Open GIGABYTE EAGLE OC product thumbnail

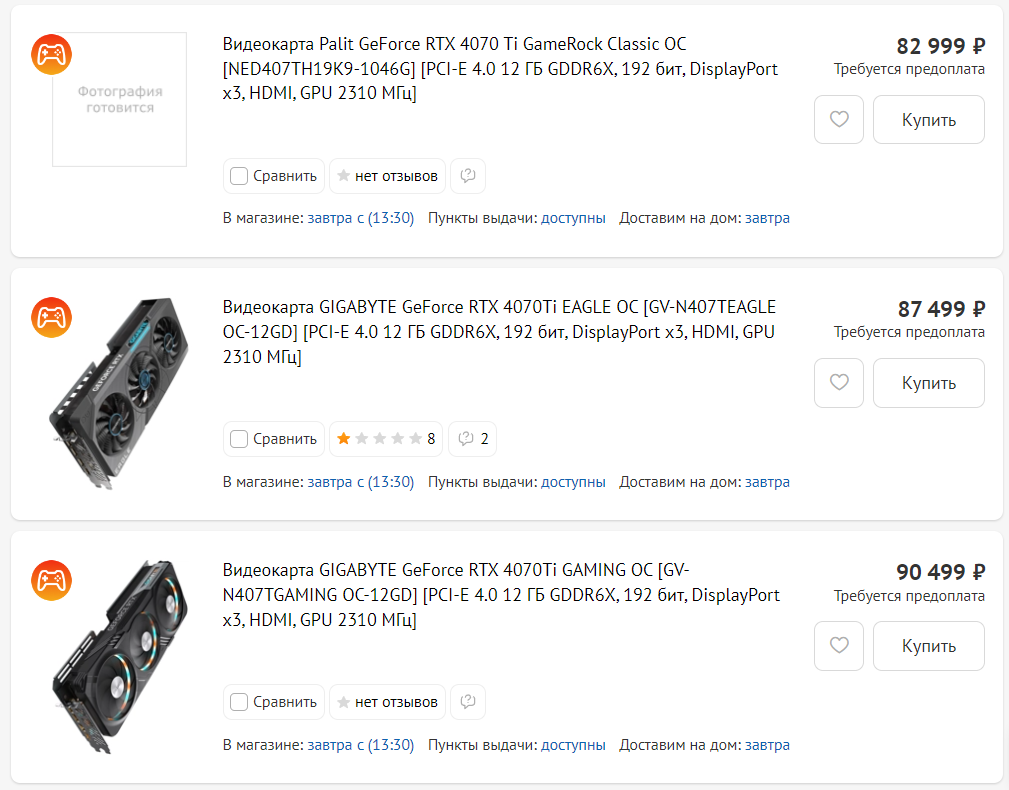(119, 391)
